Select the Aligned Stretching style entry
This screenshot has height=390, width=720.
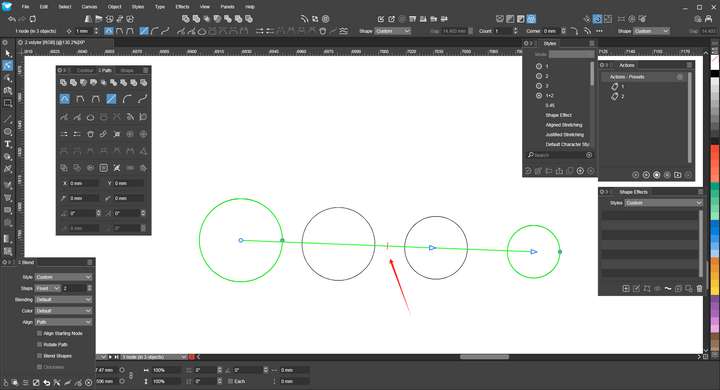(563, 125)
